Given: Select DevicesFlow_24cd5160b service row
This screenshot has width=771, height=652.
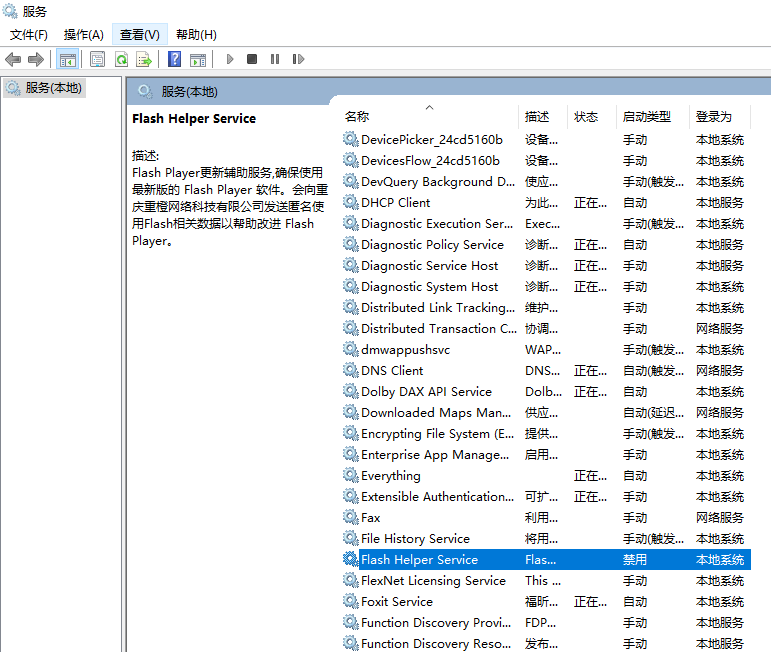Looking at the screenshot, I should pyautogui.click(x=546, y=161).
